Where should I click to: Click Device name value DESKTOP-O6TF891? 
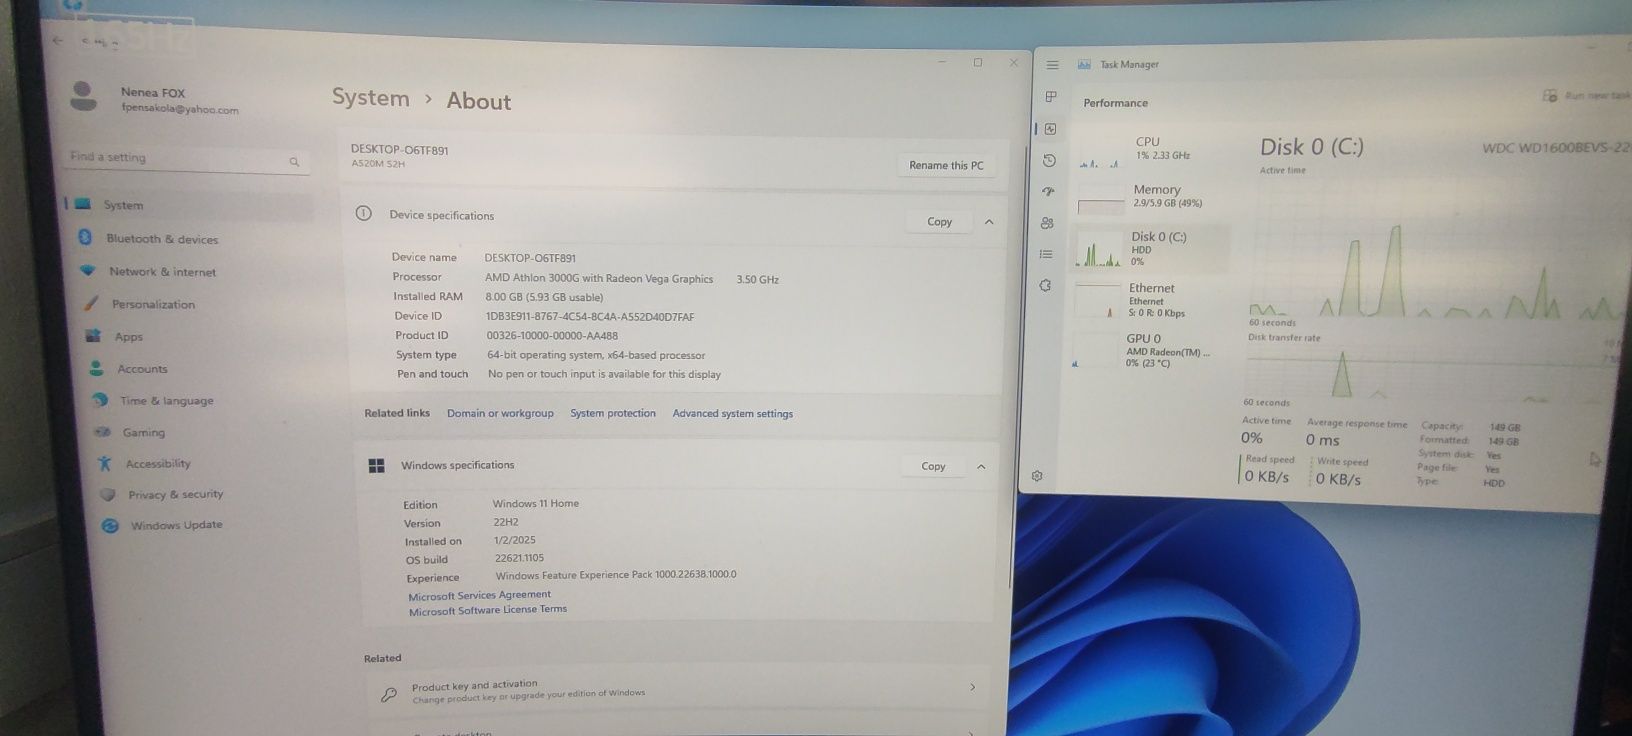(530, 258)
